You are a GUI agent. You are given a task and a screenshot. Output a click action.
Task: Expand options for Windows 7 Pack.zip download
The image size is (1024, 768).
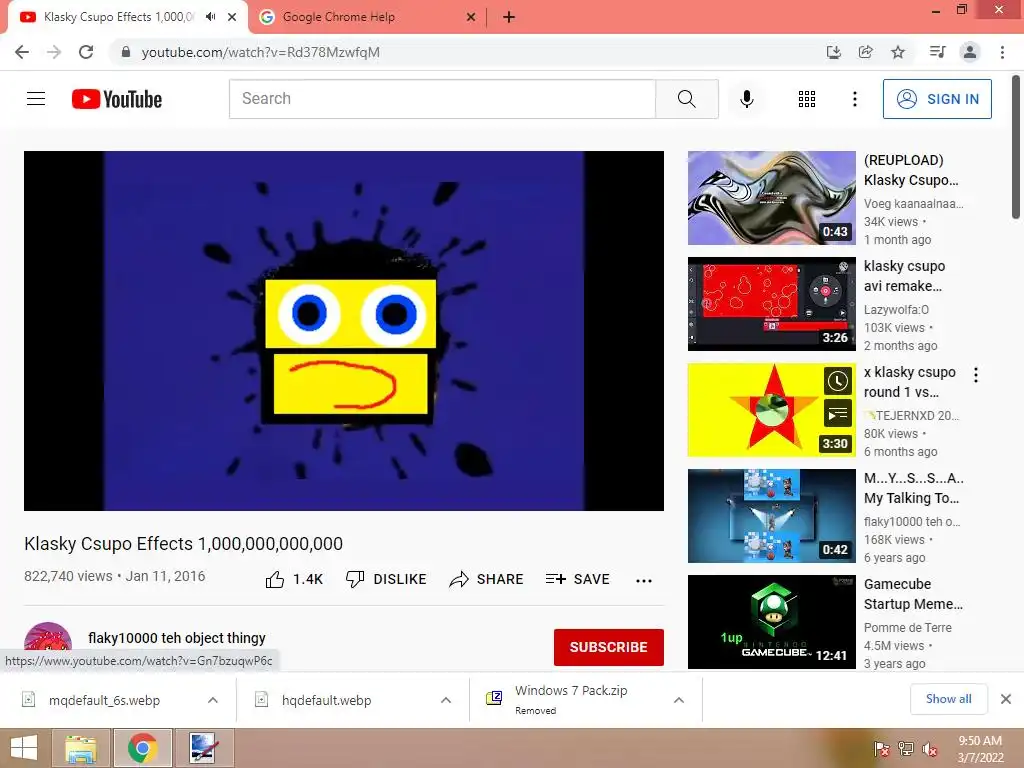point(679,700)
